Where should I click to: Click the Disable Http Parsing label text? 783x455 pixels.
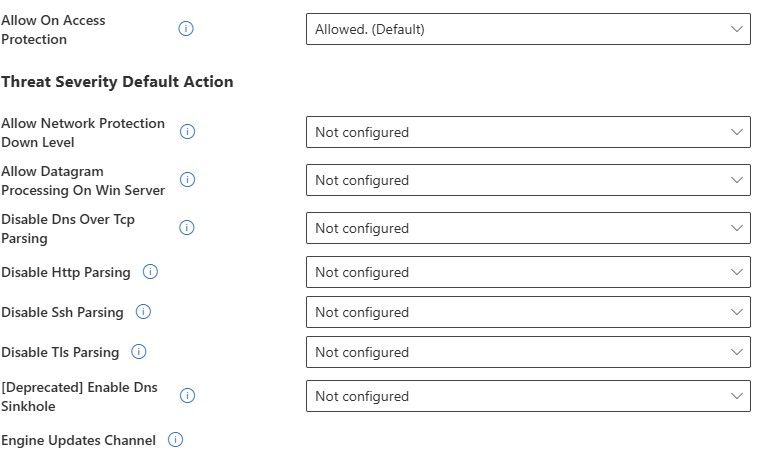pyautogui.click(x=67, y=272)
